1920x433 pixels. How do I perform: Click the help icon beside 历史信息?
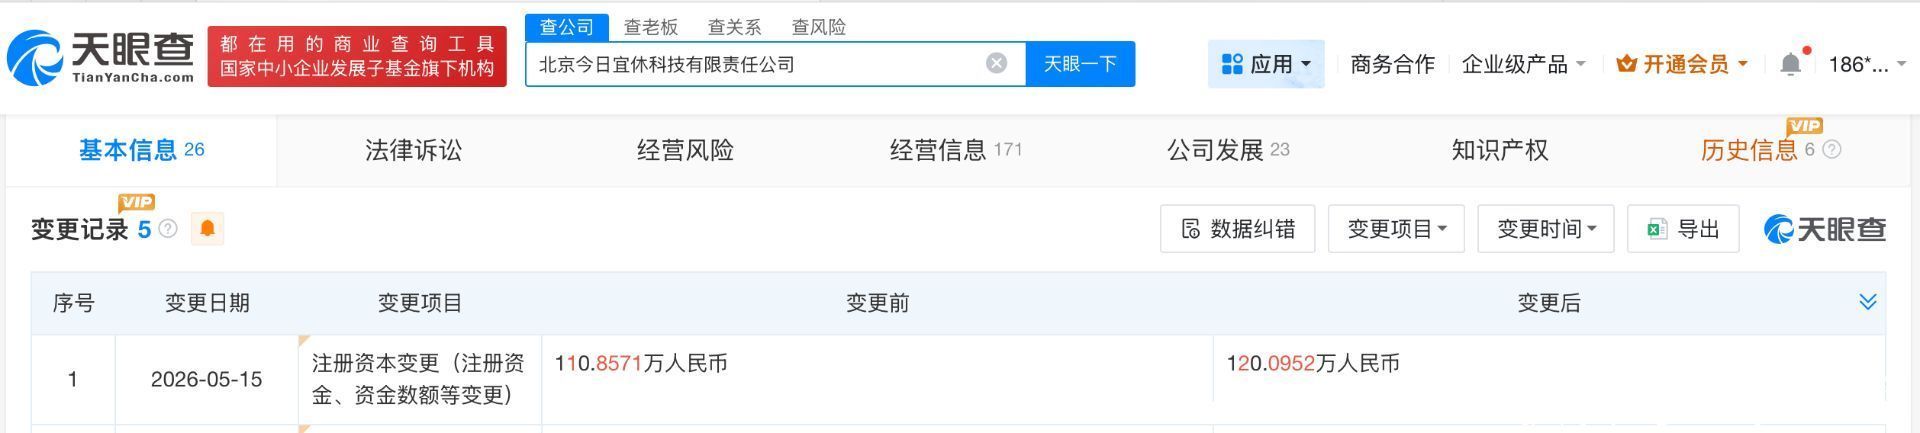[x=1831, y=150]
